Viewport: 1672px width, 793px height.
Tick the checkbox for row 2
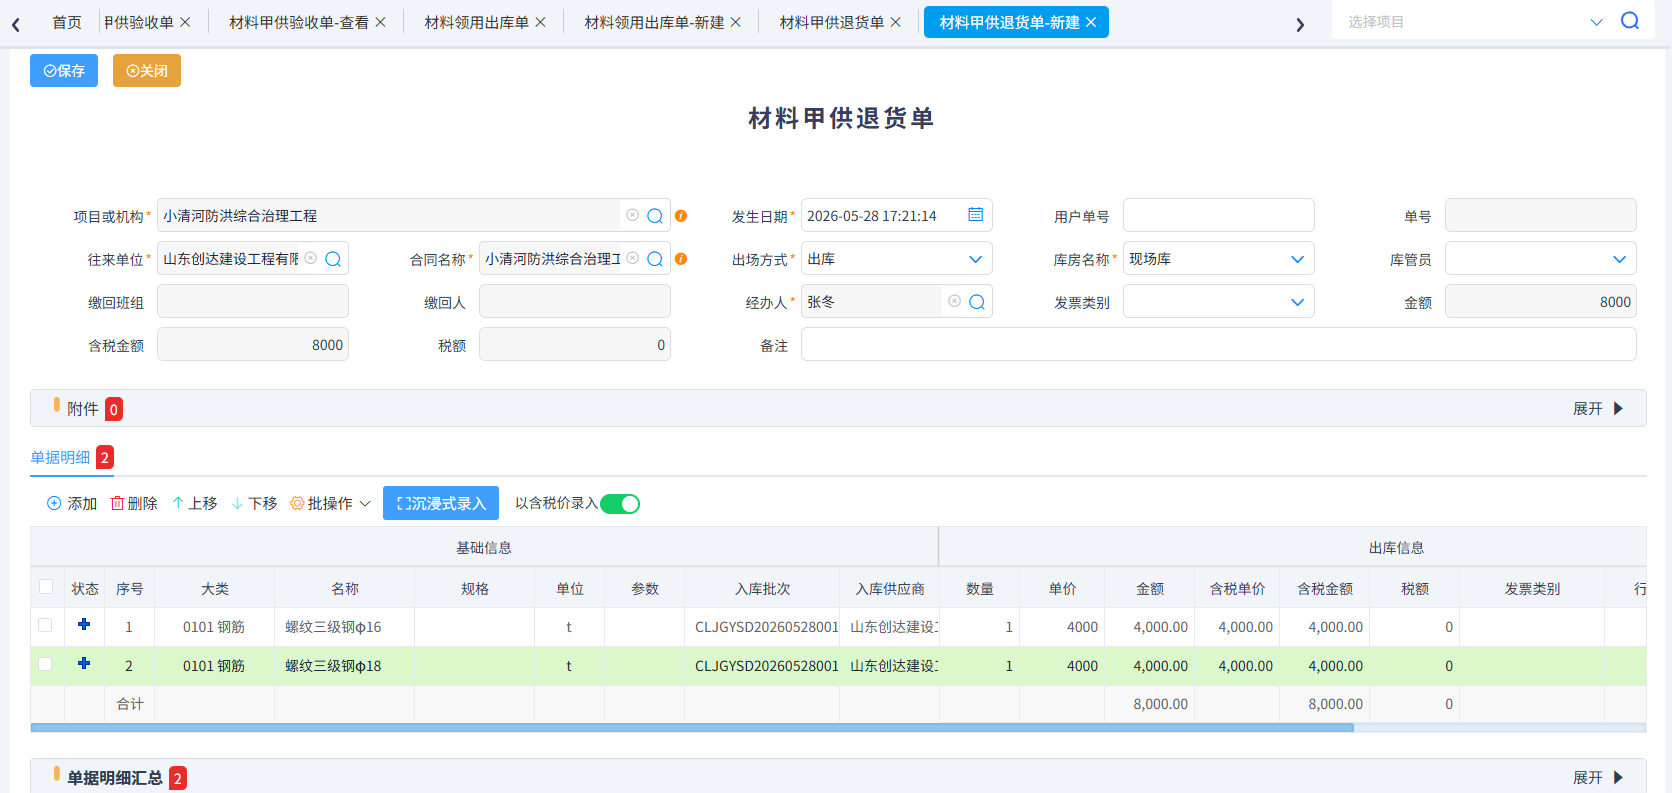coord(45,664)
